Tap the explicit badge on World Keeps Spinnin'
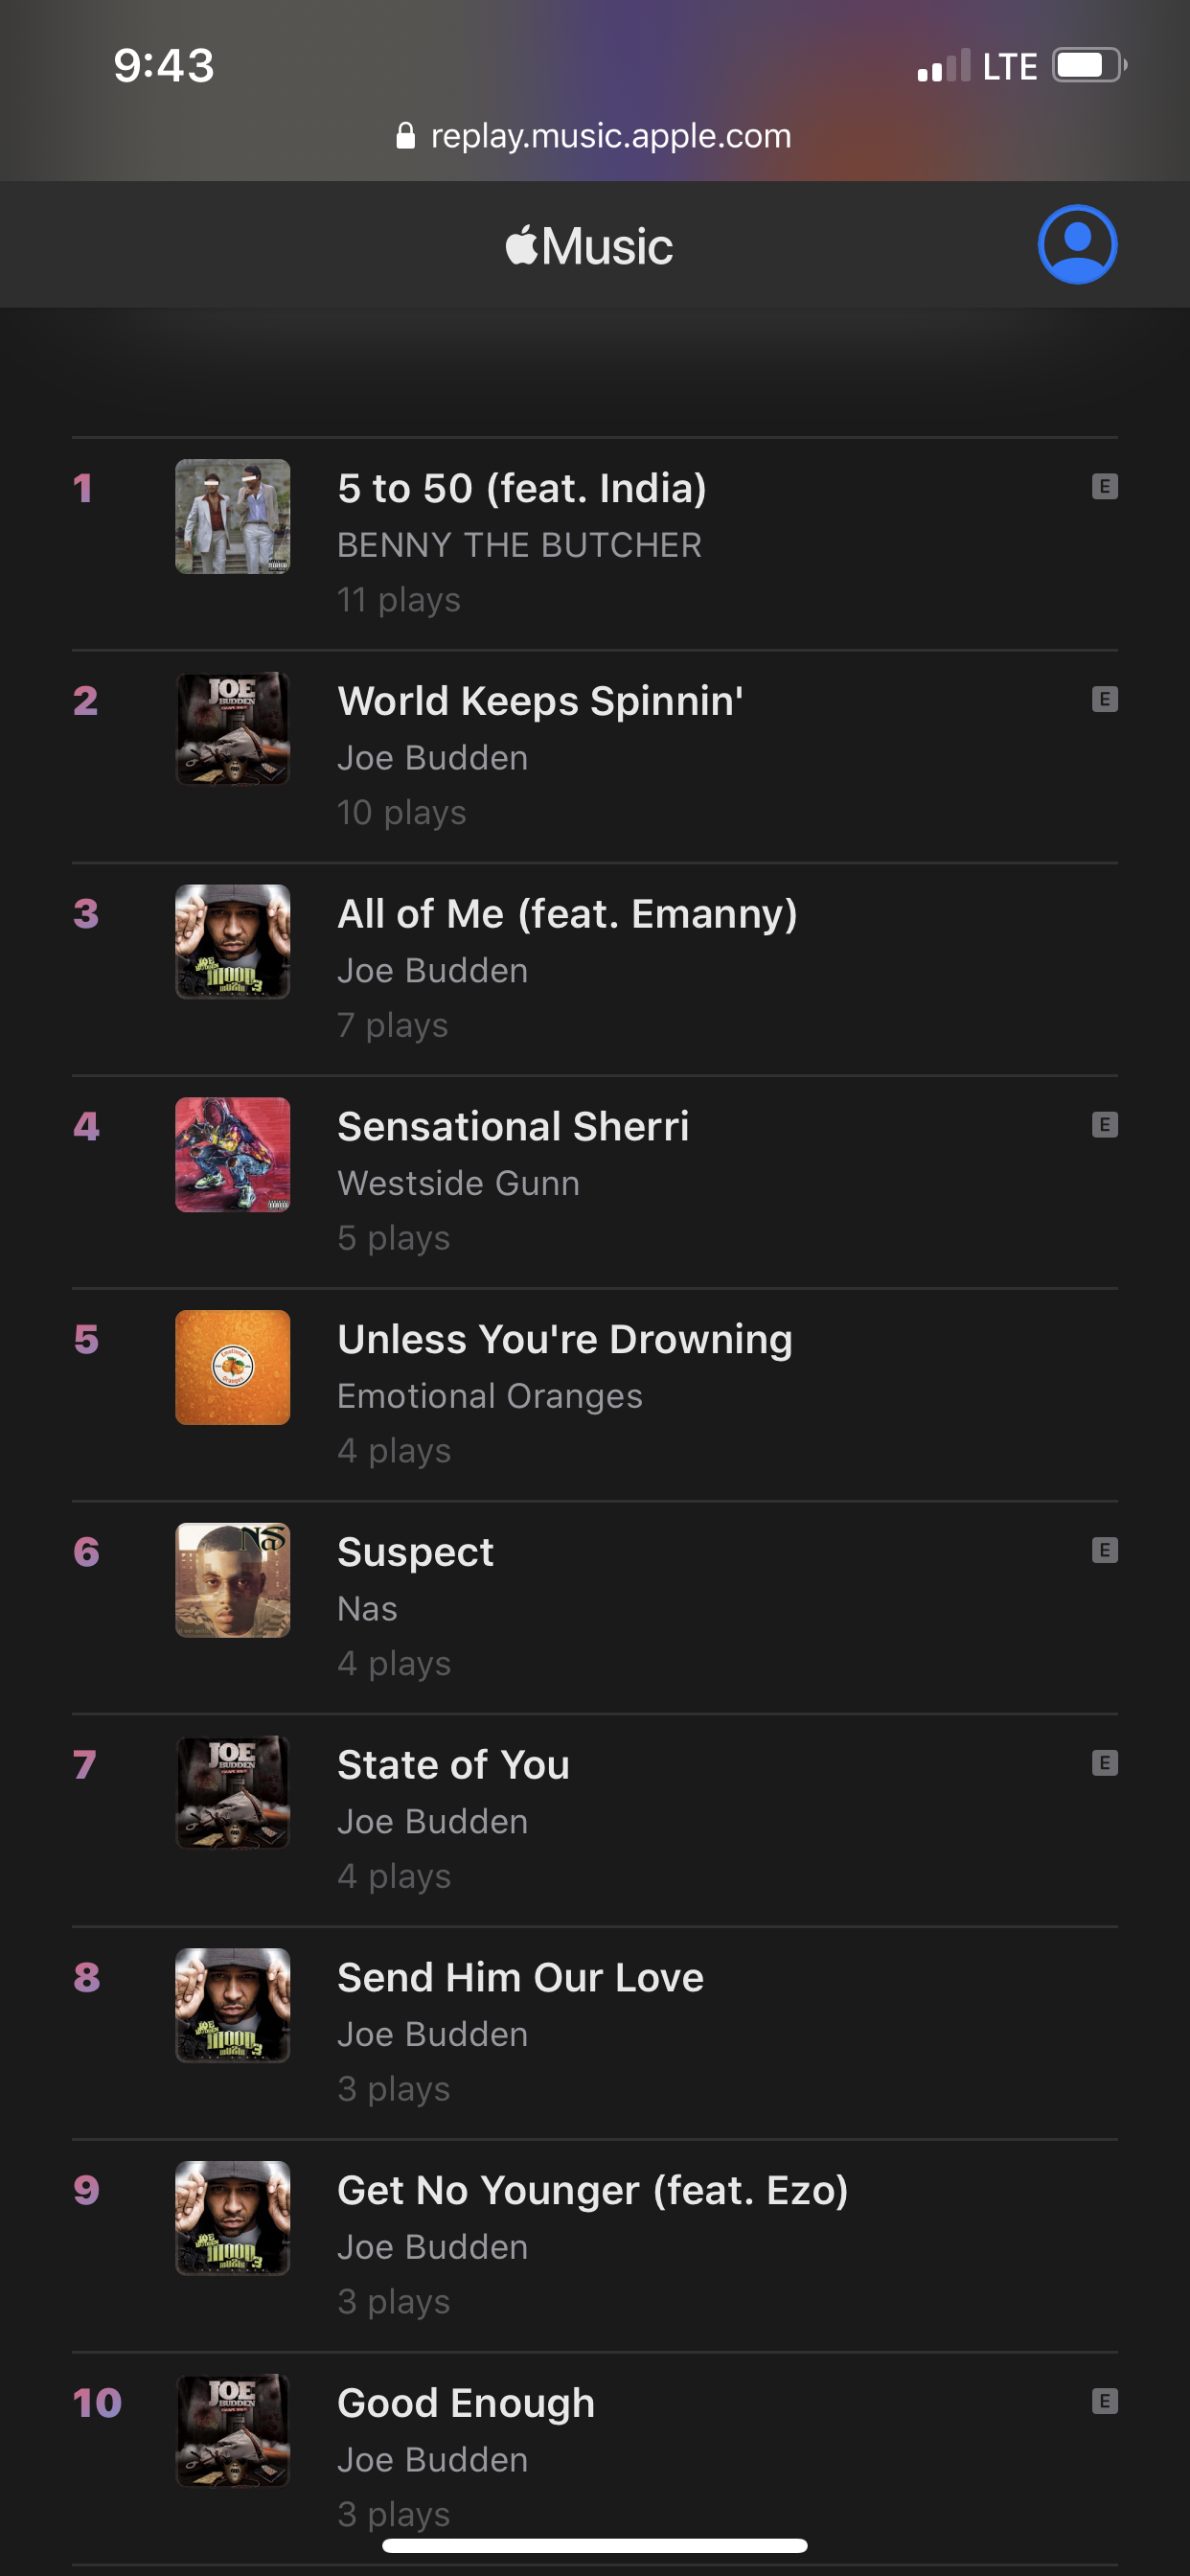This screenshot has width=1190, height=2576. (x=1104, y=699)
